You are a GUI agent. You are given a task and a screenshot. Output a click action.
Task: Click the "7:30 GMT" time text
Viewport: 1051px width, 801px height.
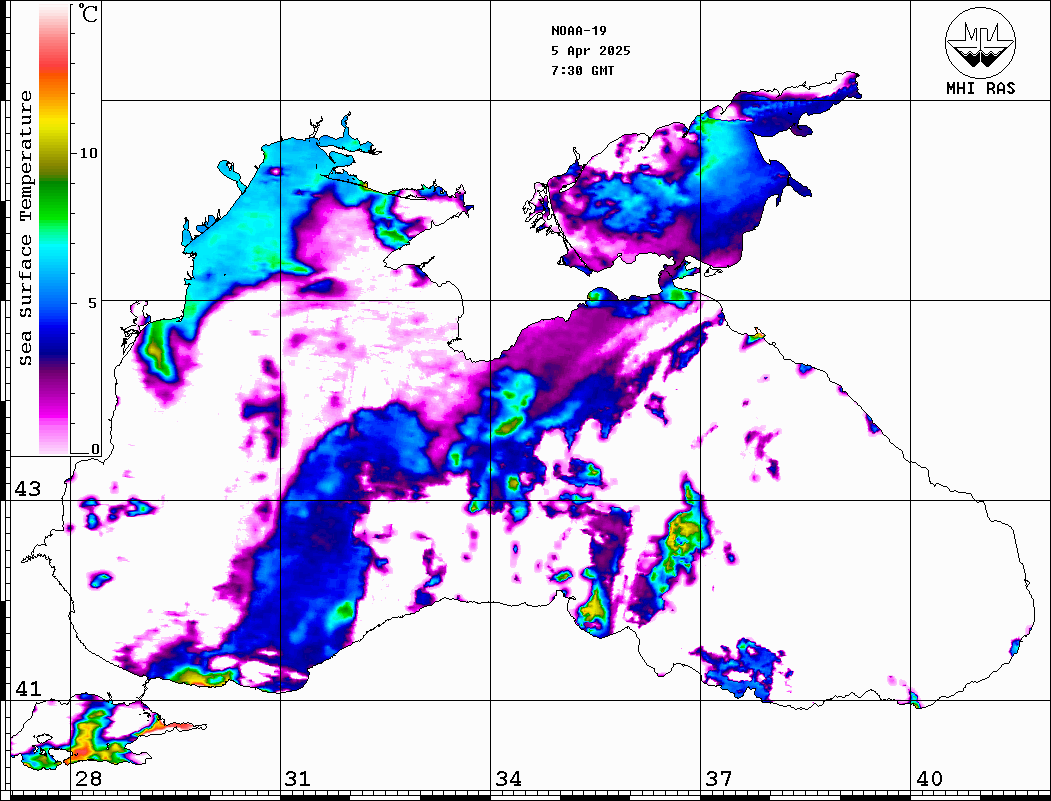coord(582,70)
